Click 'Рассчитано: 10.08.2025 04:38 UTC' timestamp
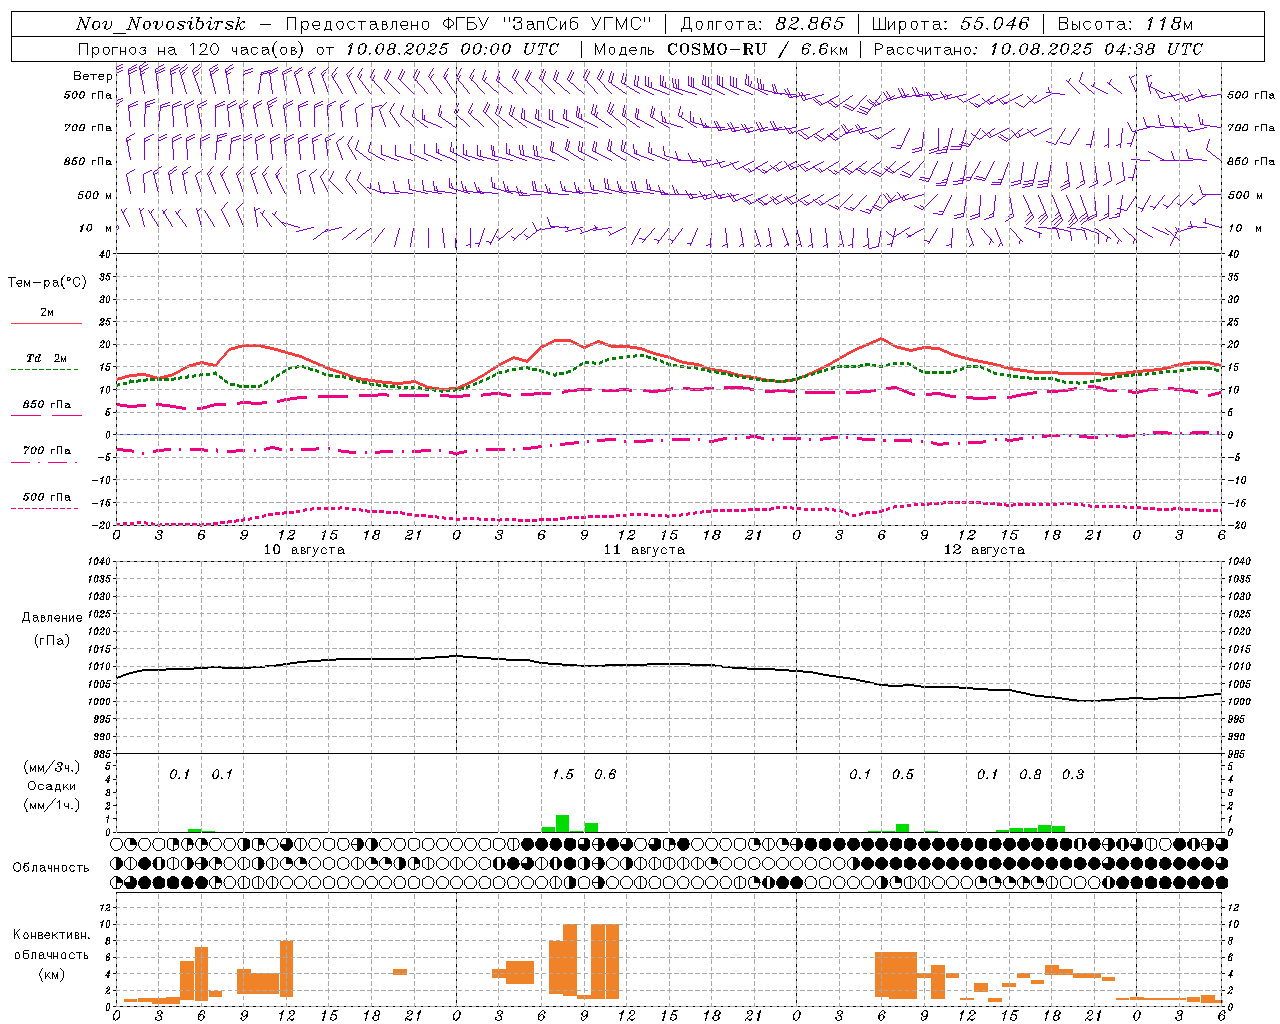 [x=1038, y=49]
